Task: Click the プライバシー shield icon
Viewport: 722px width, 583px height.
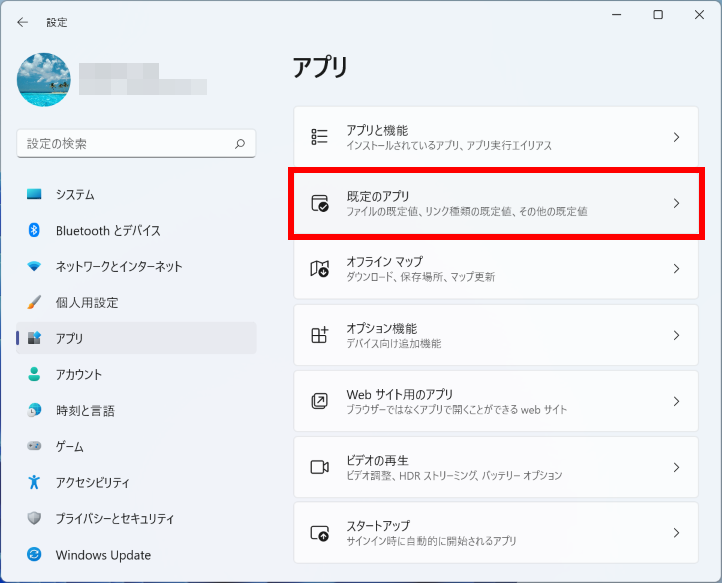Action: 34,518
